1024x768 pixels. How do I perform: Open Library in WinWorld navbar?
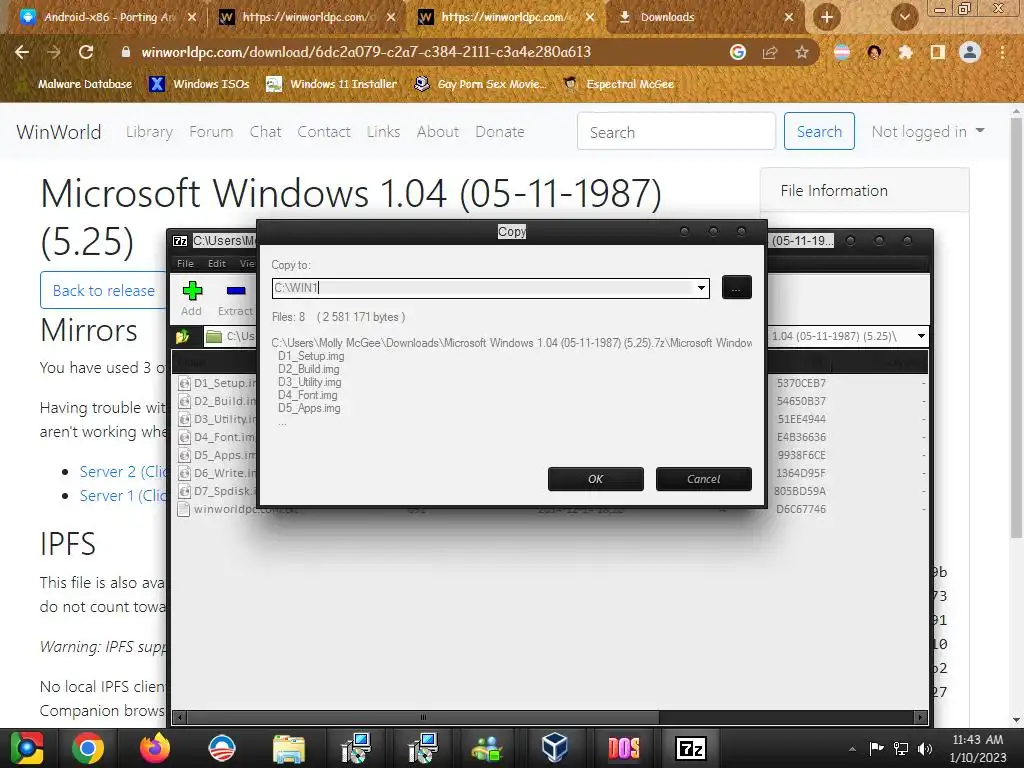click(x=150, y=132)
